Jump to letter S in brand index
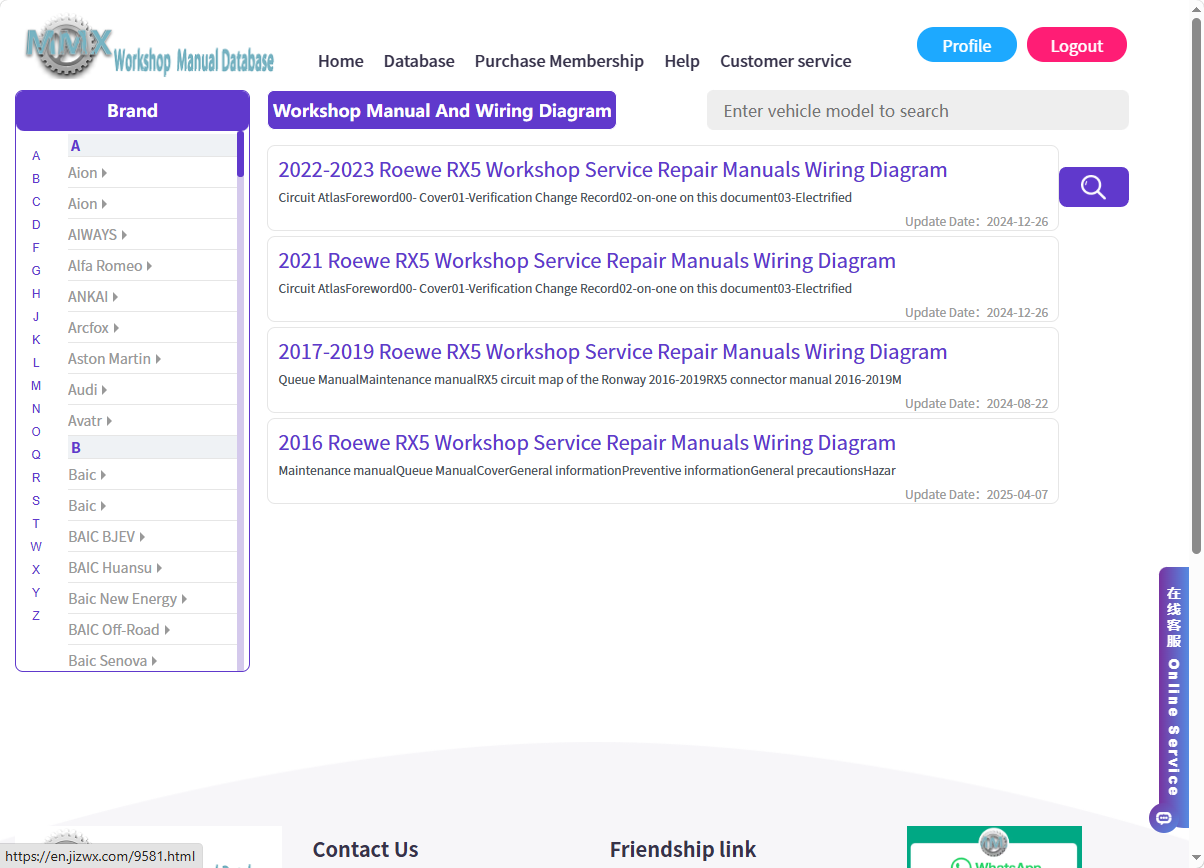1204x868 pixels. pyautogui.click(x=36, y=501)
